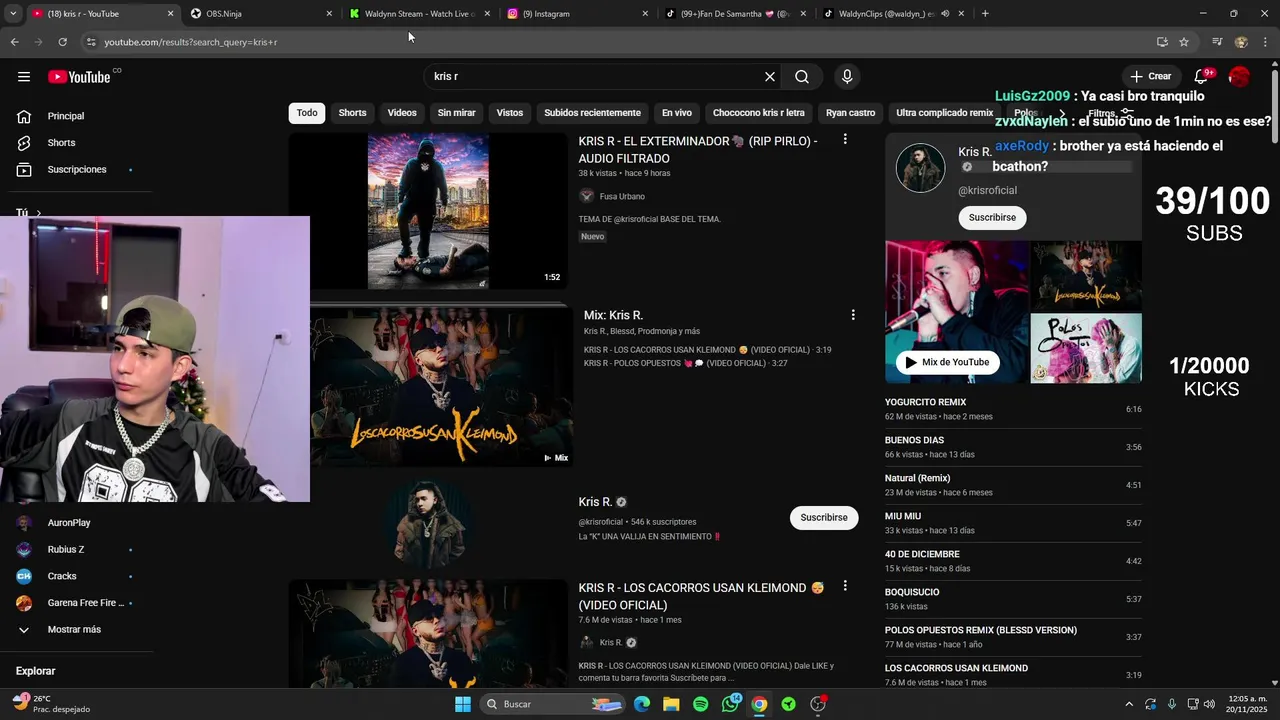This screenshot has width=1280, height=720.
Task: Open YOGURCITO REMIX in the side list
Action: [x=1013, y=409]
